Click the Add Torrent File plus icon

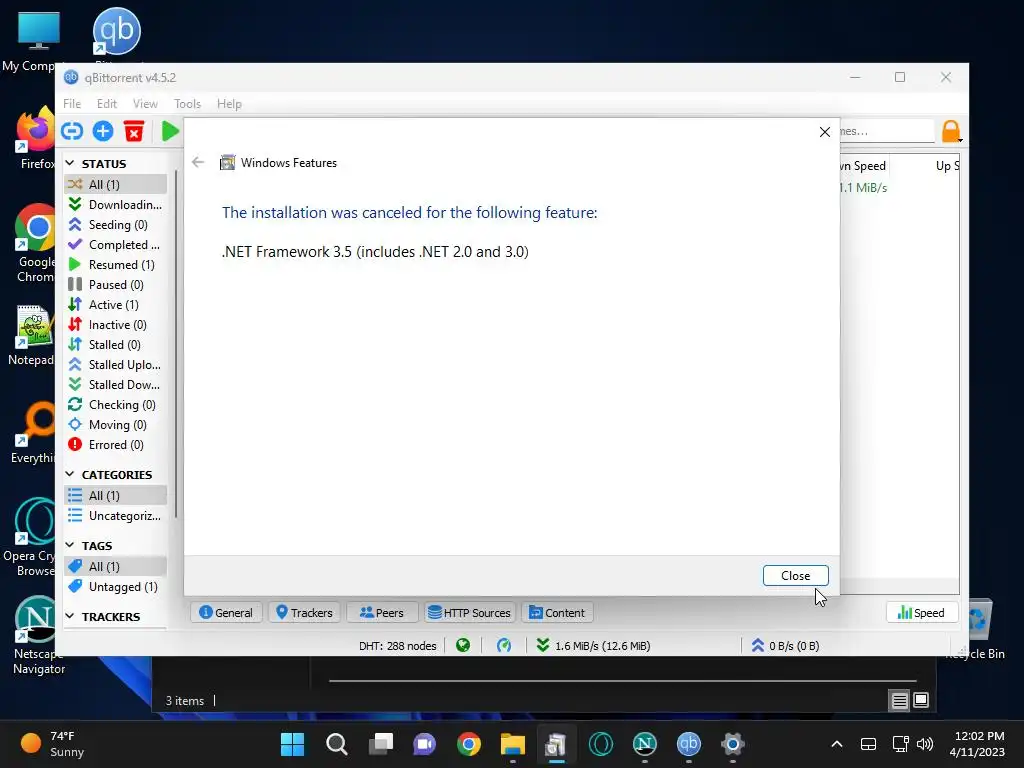103,131
